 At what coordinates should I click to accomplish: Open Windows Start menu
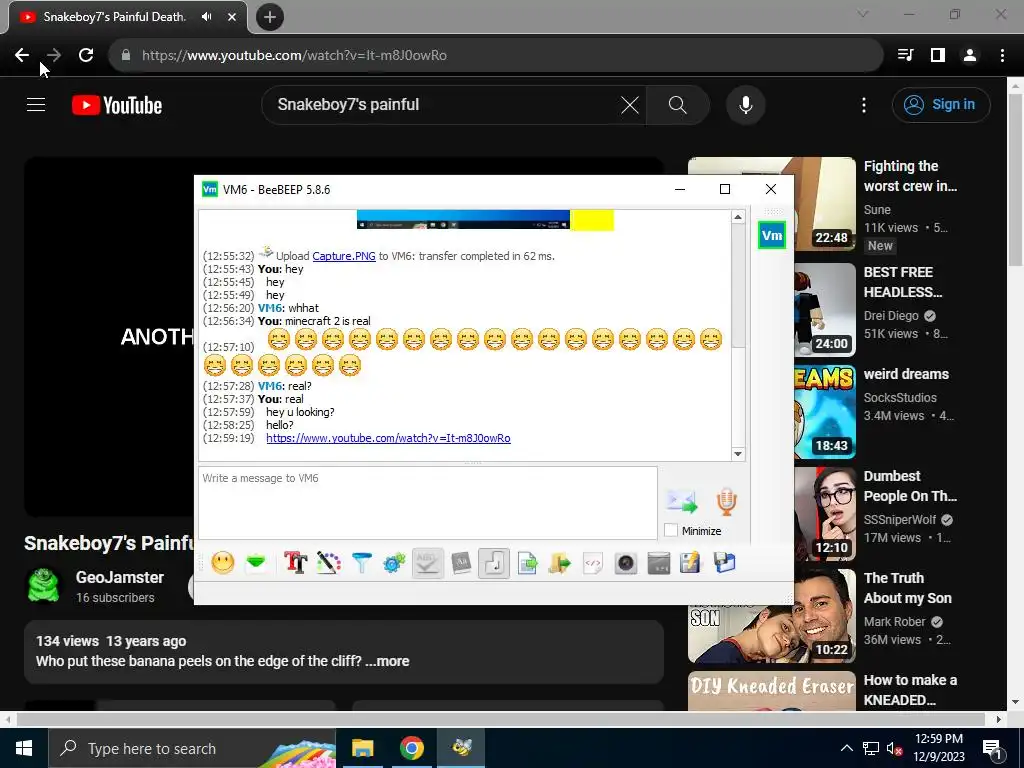coord(24,748)
